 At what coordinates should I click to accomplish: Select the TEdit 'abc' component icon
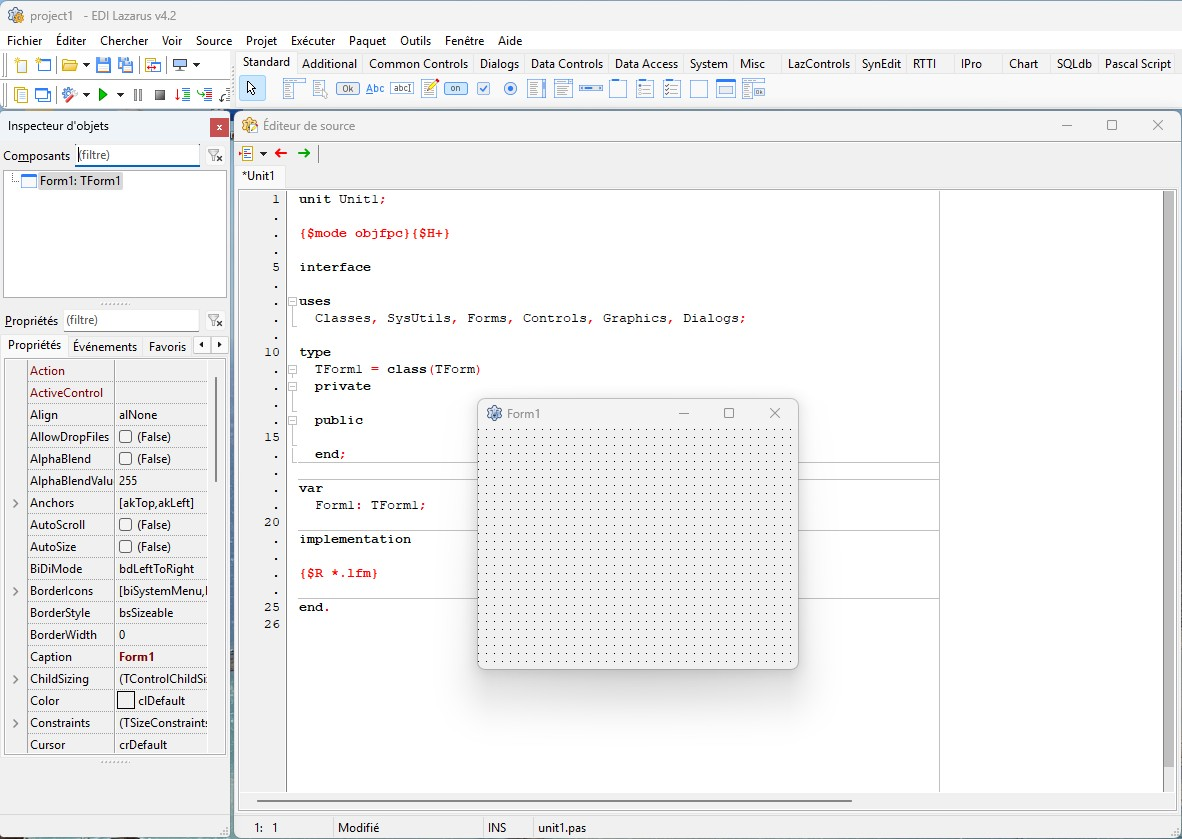pyautogui.click(x=402, y=89)
